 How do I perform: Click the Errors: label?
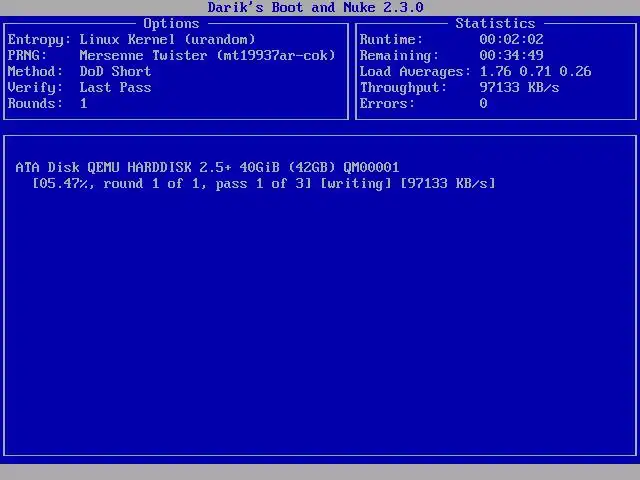(387, 103)
